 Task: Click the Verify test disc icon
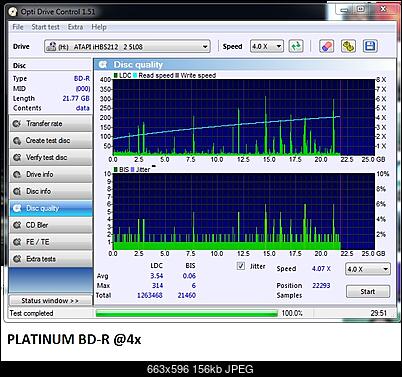click(x=17, y=157)
